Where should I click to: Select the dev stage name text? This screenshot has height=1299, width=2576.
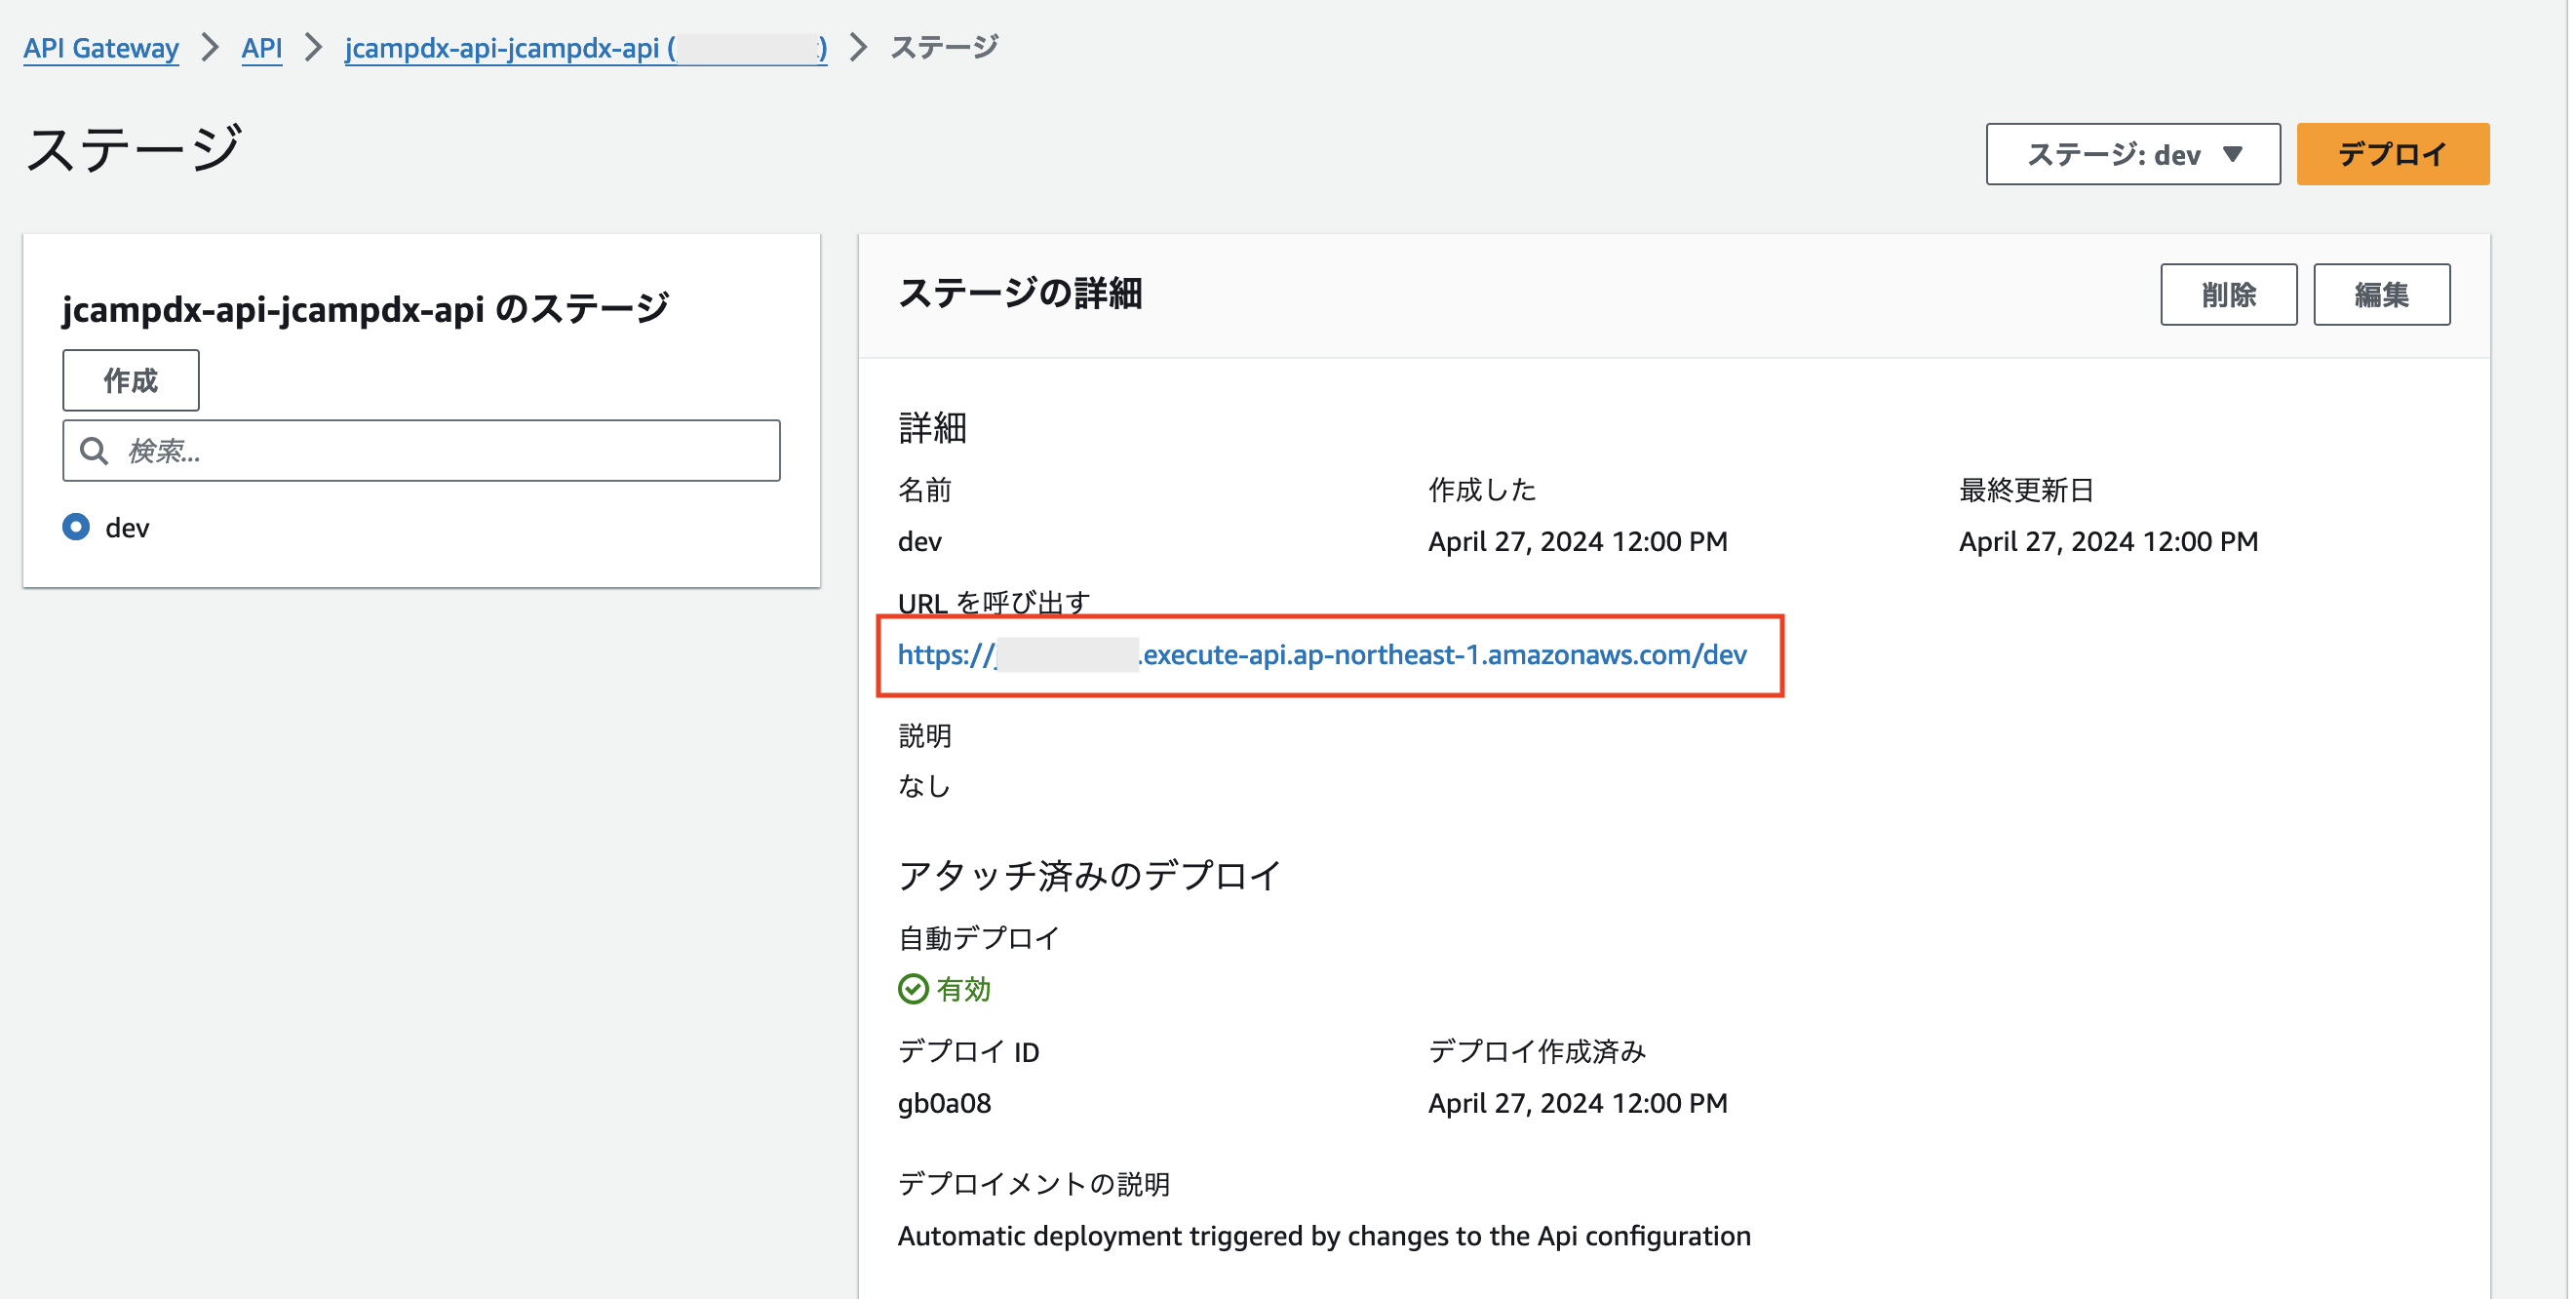920,541
